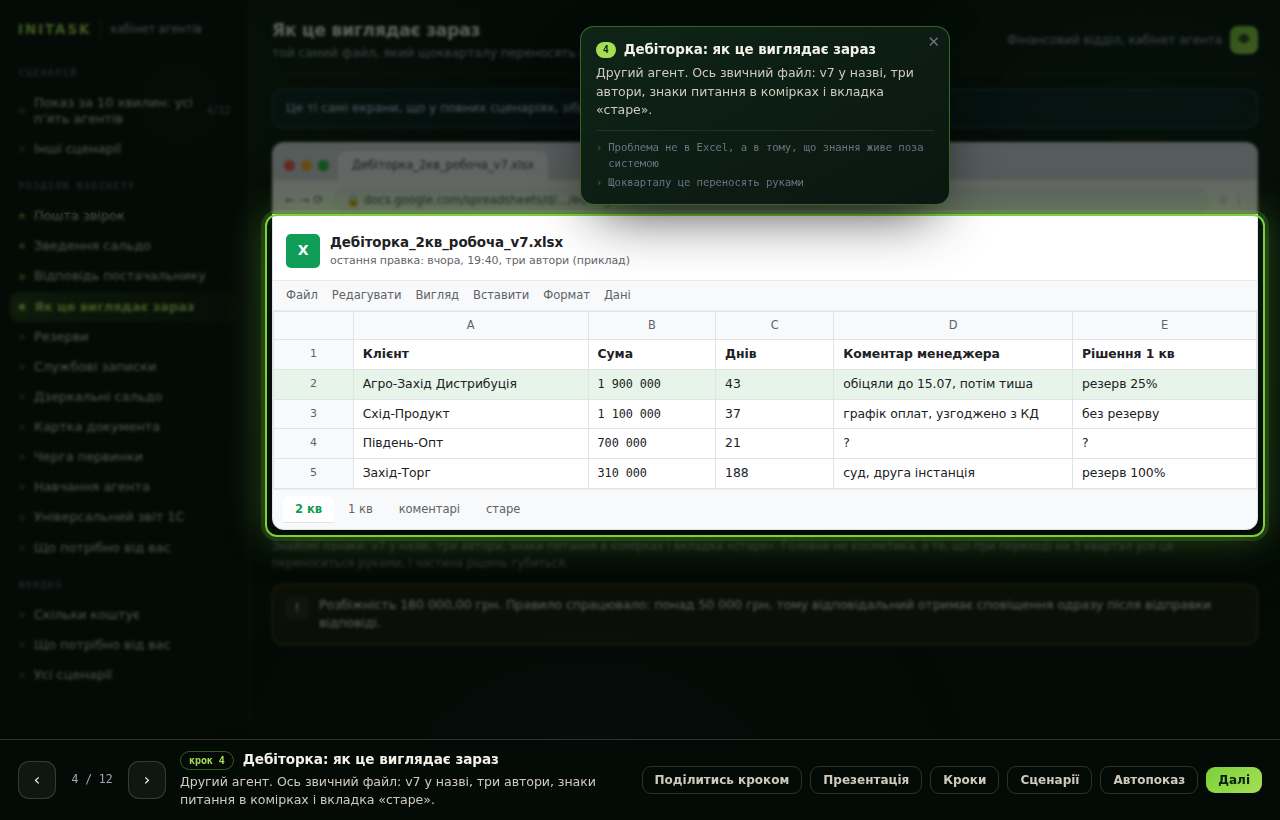Open the Файл menu

[x=302, y=295]
